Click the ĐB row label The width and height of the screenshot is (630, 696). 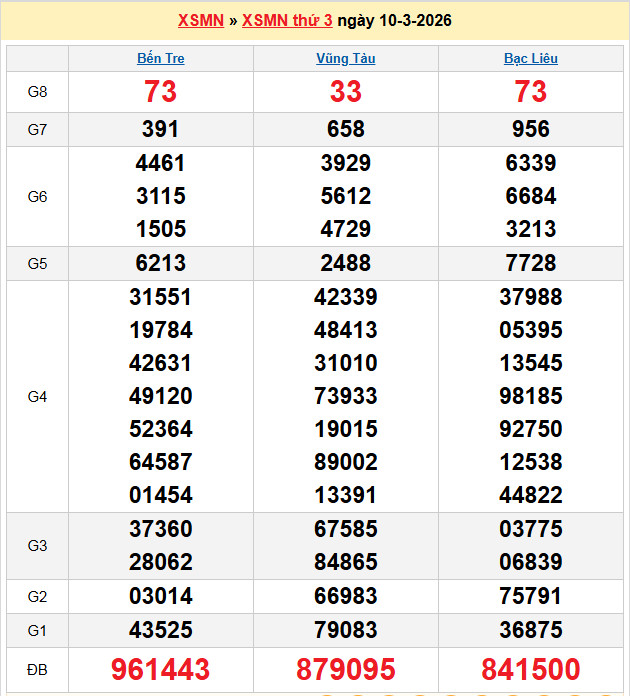tap(37, 669)
